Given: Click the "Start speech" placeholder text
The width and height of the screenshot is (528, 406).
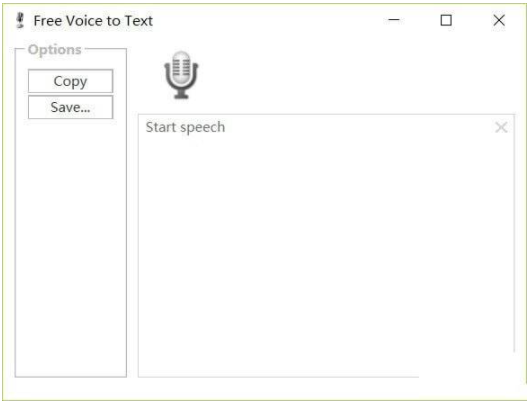Looking at the screenshot, I should click(x=185, y=127).
